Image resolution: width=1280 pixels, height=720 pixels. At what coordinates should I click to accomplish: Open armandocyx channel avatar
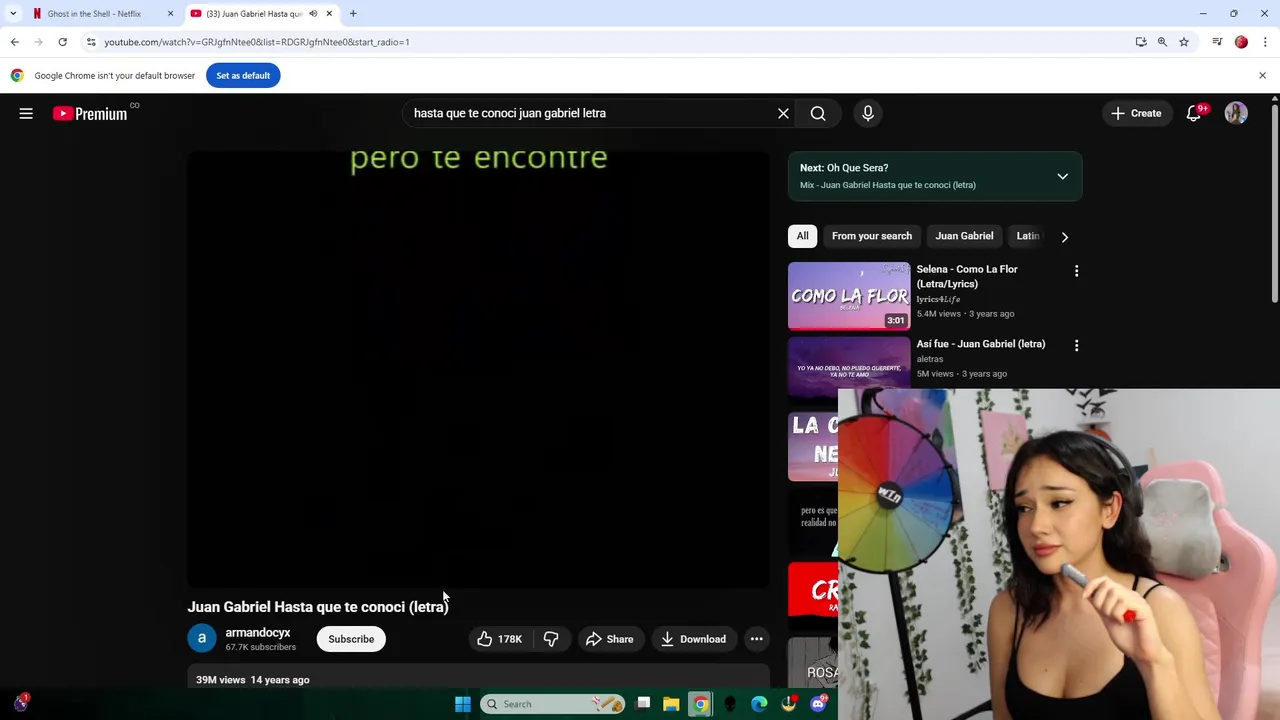(202, 639)
